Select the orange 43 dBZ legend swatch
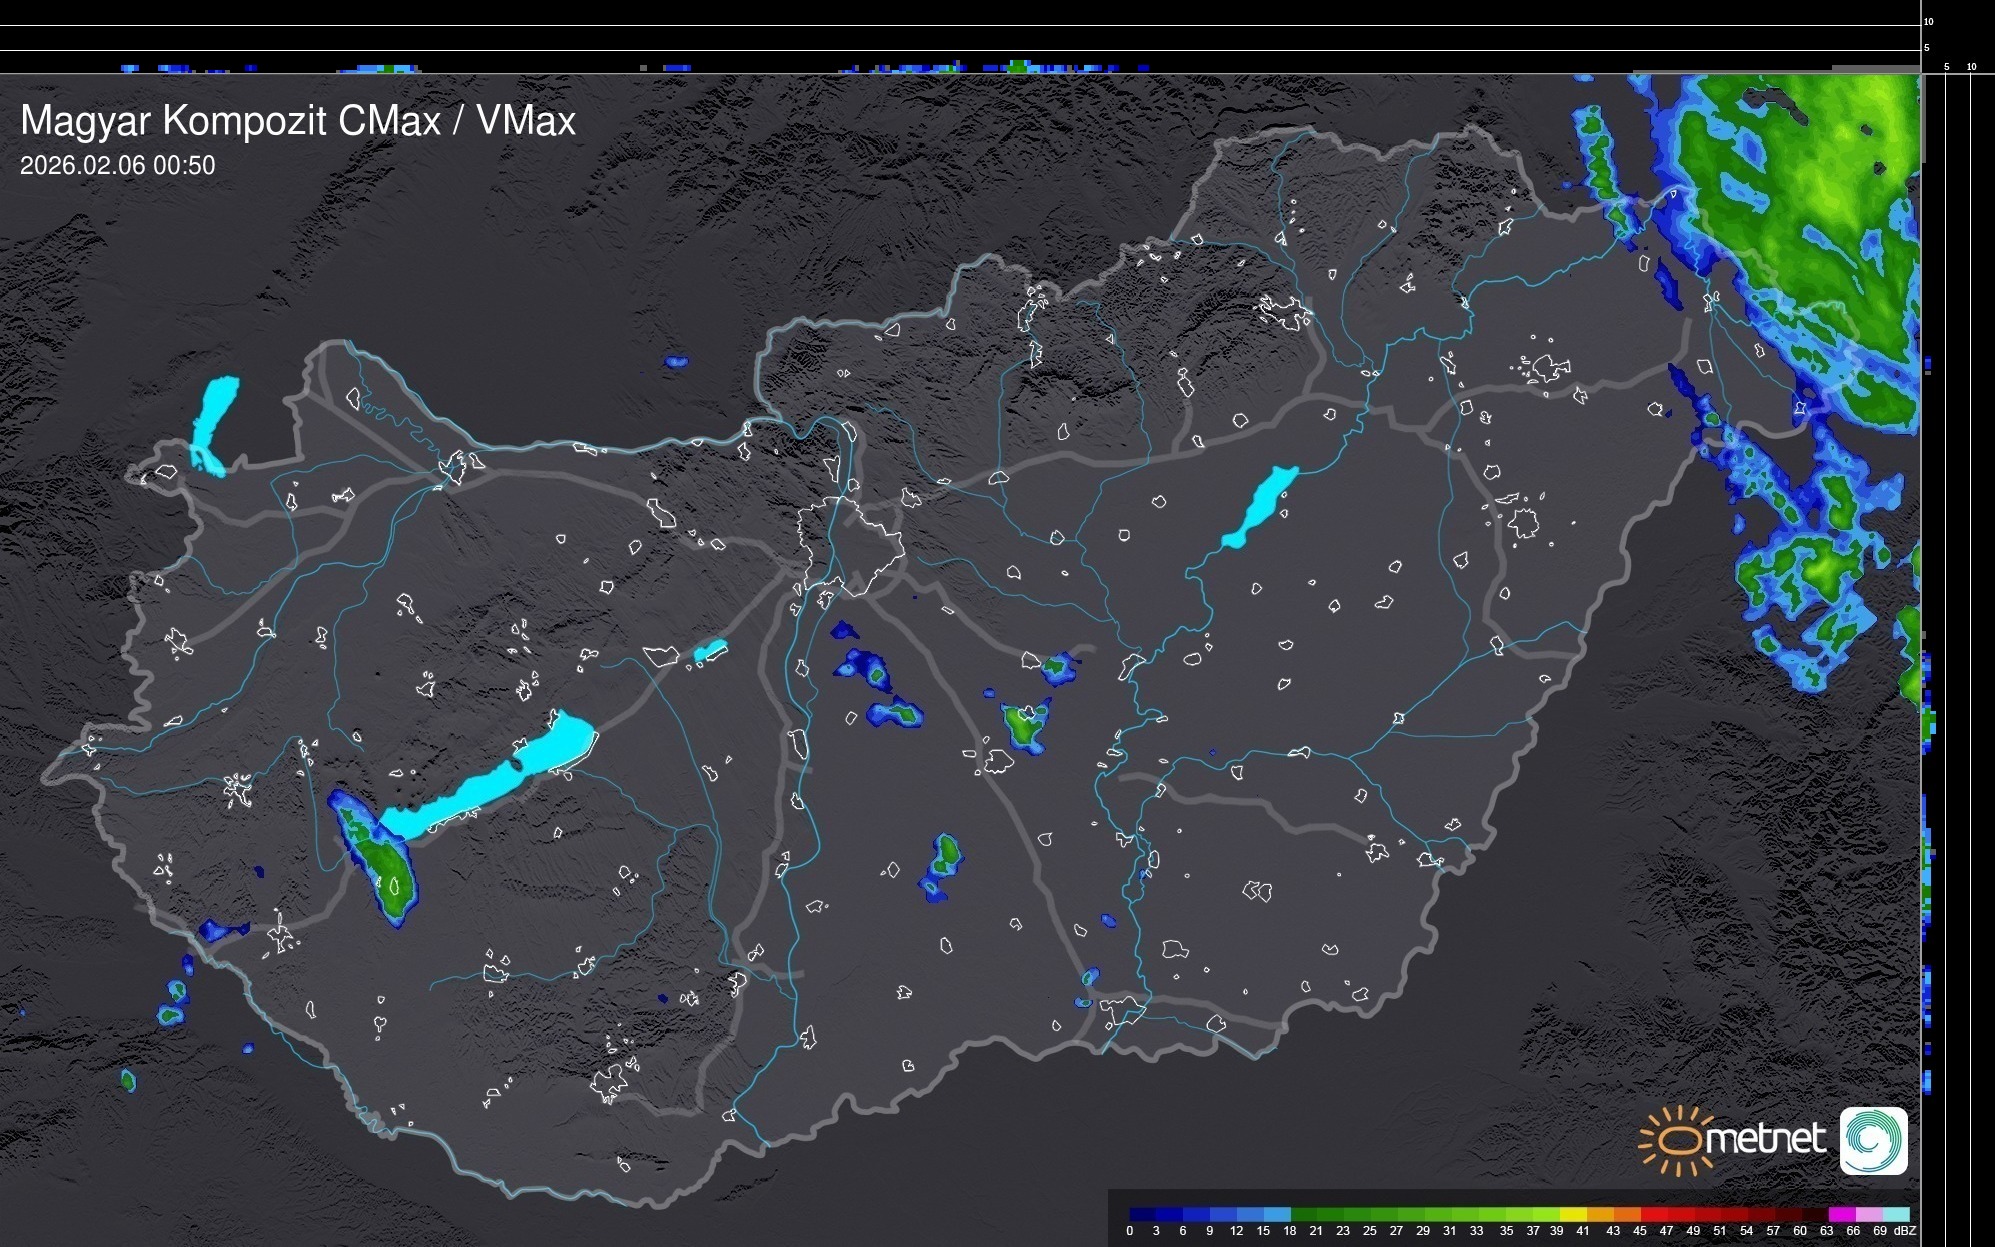This screenshot has width=1995, height=1247. click(x=1627, y=1214)
